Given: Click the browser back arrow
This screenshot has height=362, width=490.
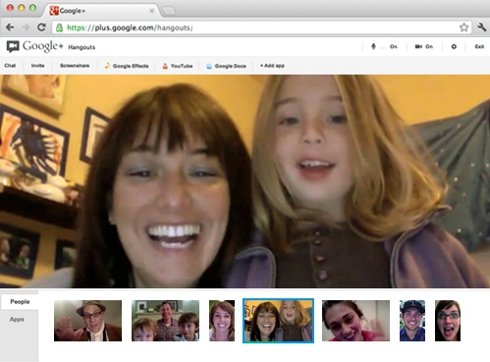Looking at the screenshot, I should (10, 27).
